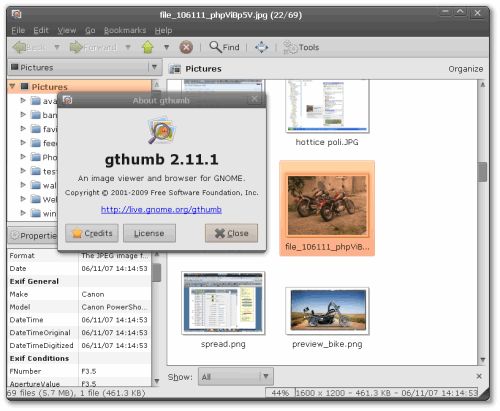Expand the 'win' folder in tree
Image resolution: width=500 pixels, height=411 pixels.
click(x=23, y=213)
